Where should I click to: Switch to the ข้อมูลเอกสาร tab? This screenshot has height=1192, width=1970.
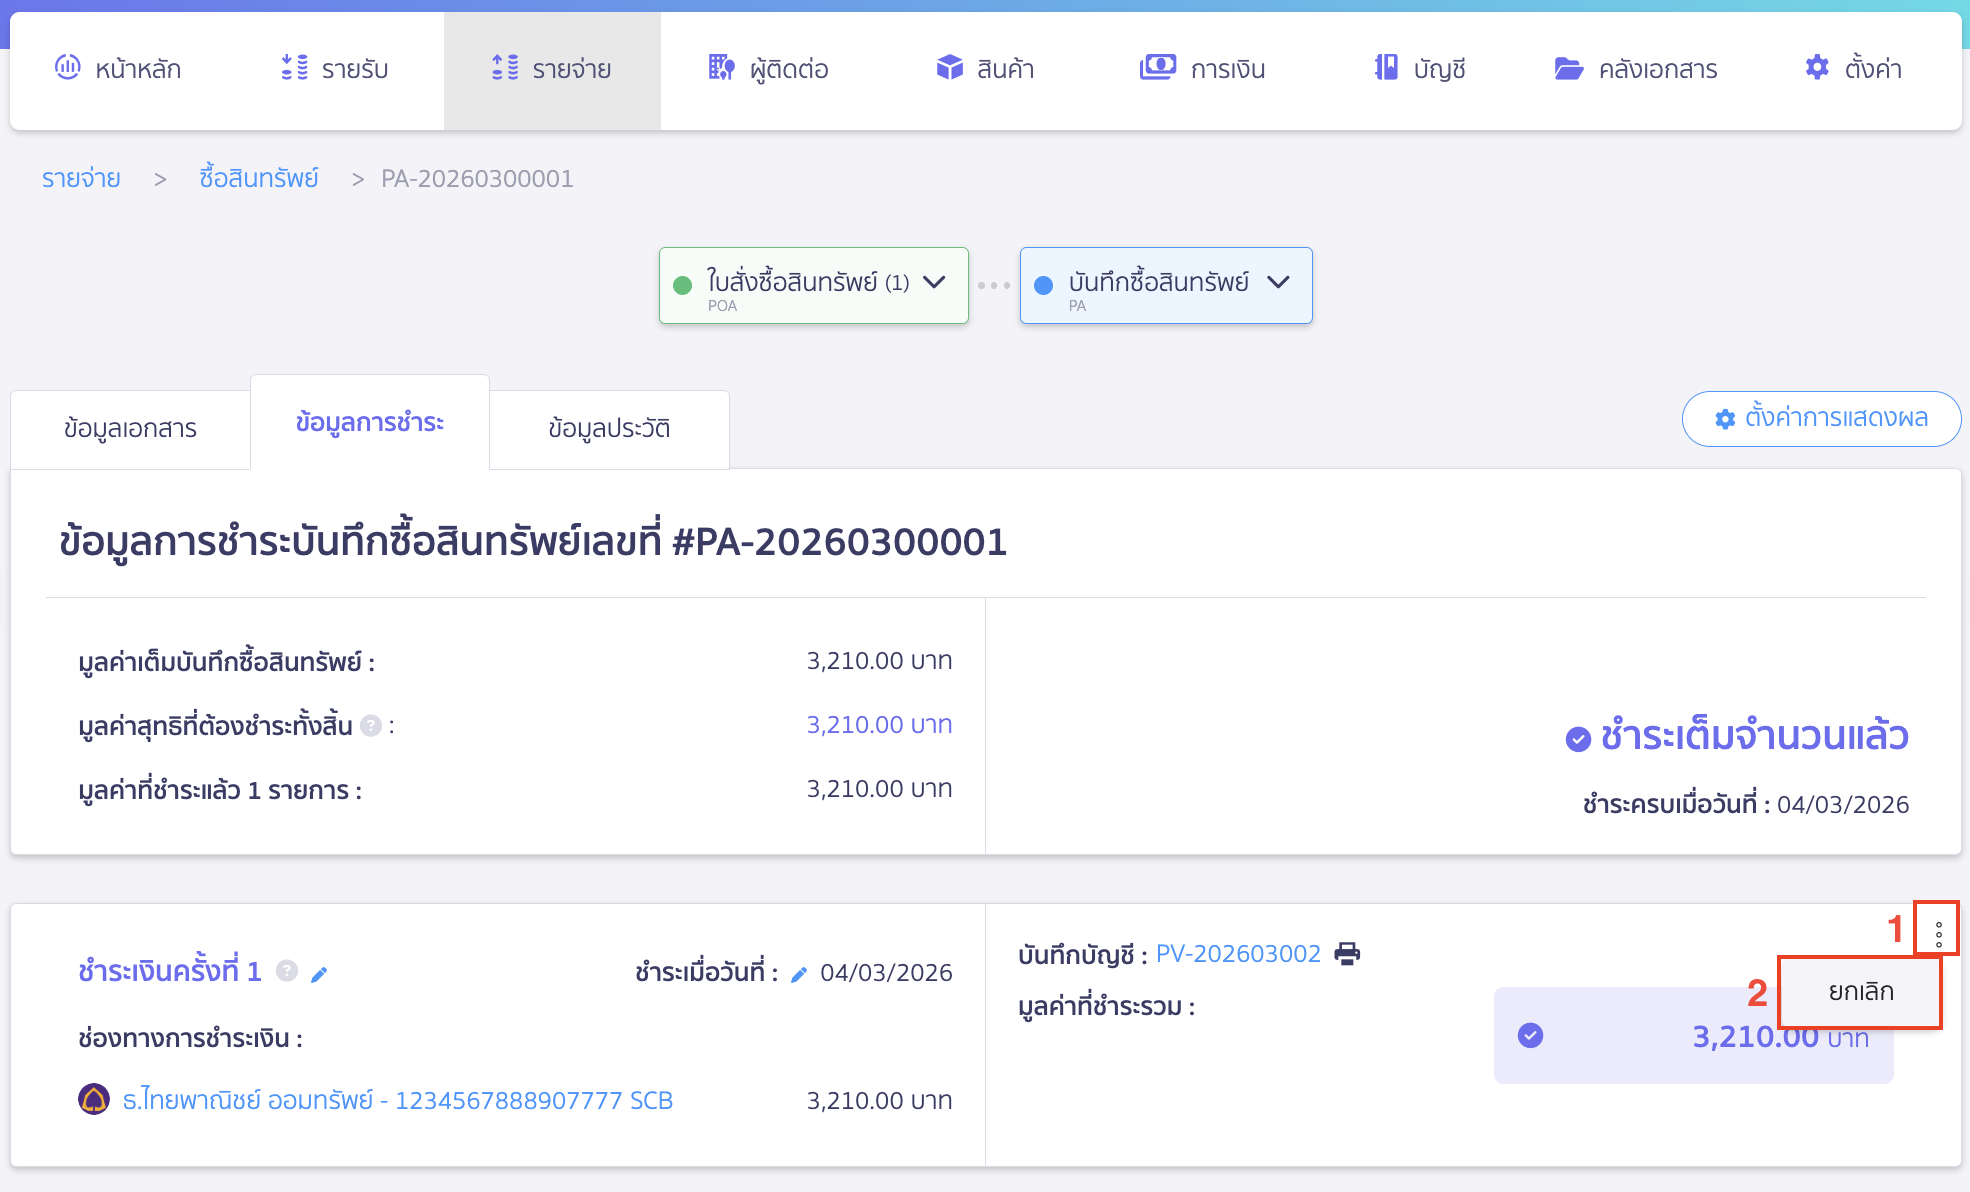point(130,428)
